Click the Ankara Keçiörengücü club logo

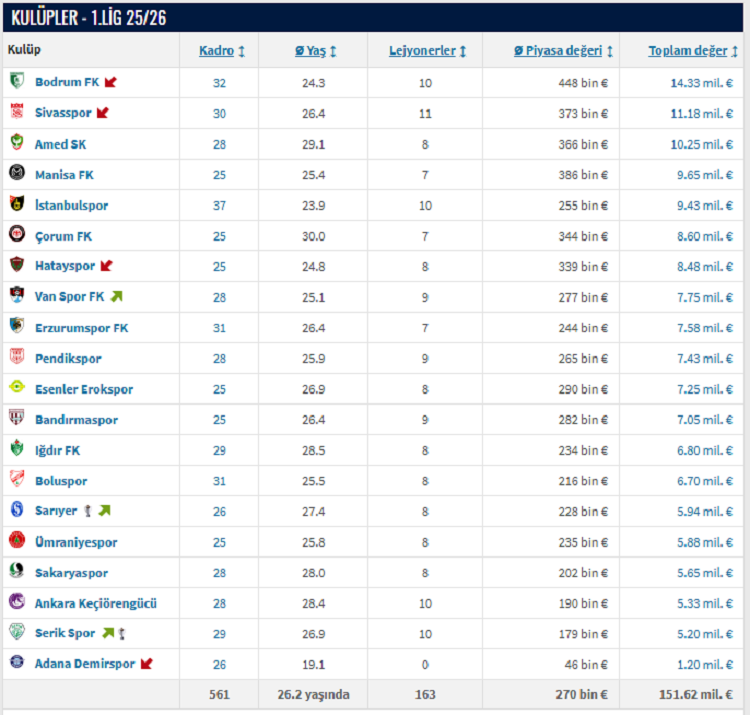17,603
